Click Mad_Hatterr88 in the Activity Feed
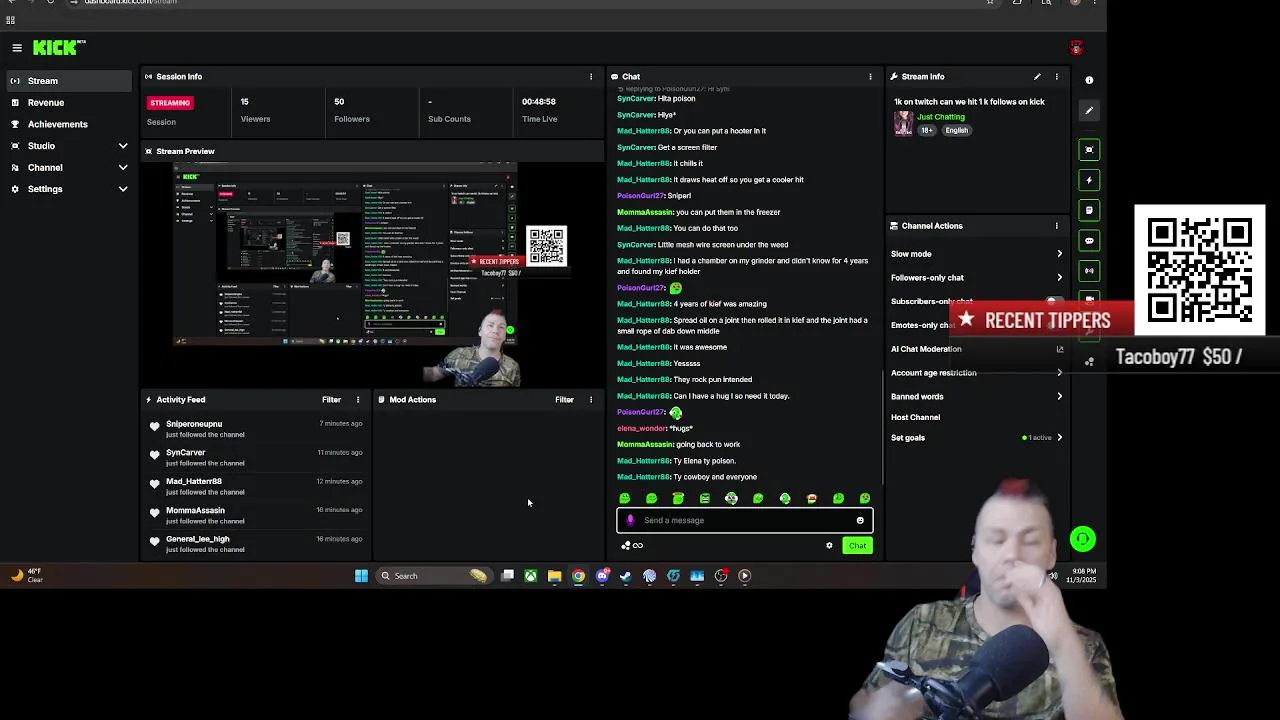Image resolution: width=1280 pixels, height=720 pixels. (194, 482)
